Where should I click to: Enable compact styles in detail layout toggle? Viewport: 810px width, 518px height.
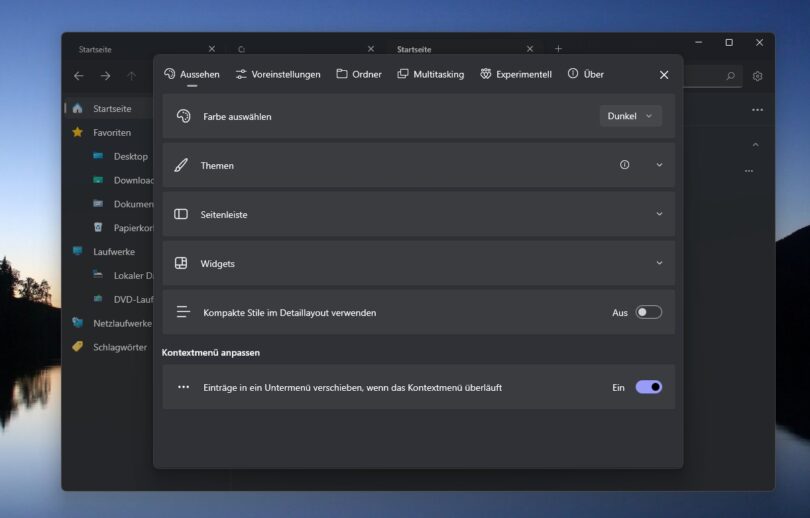(648, 312)
